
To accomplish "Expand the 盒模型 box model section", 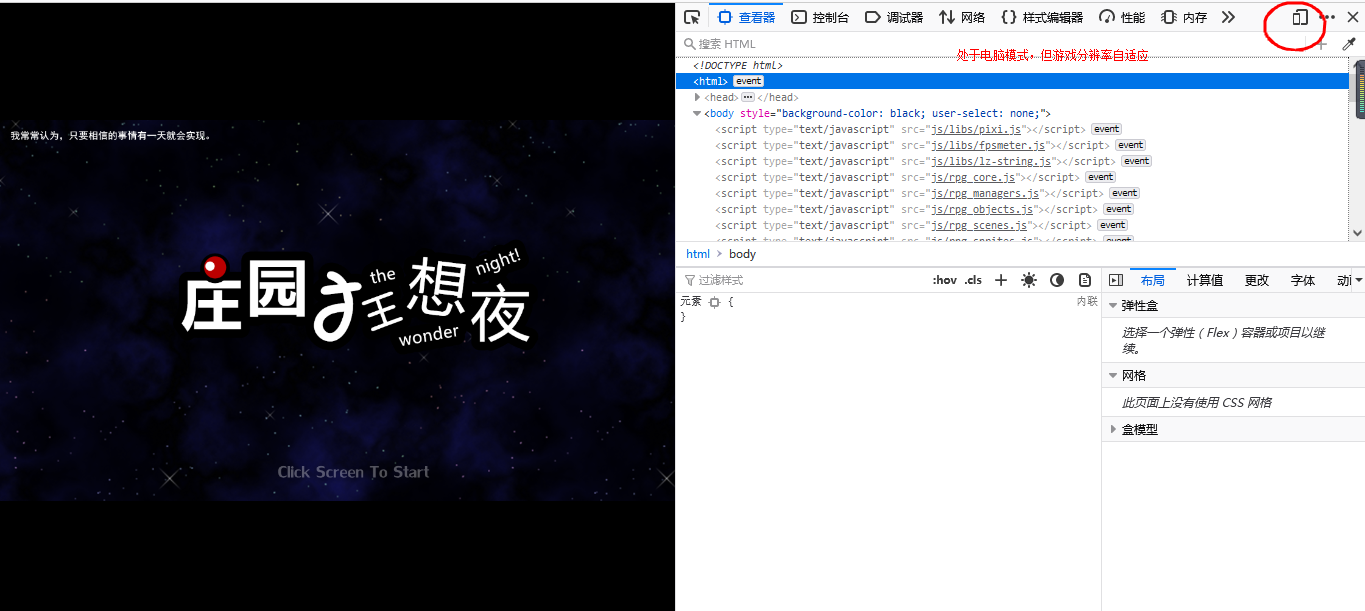I will click(1234, 429).
